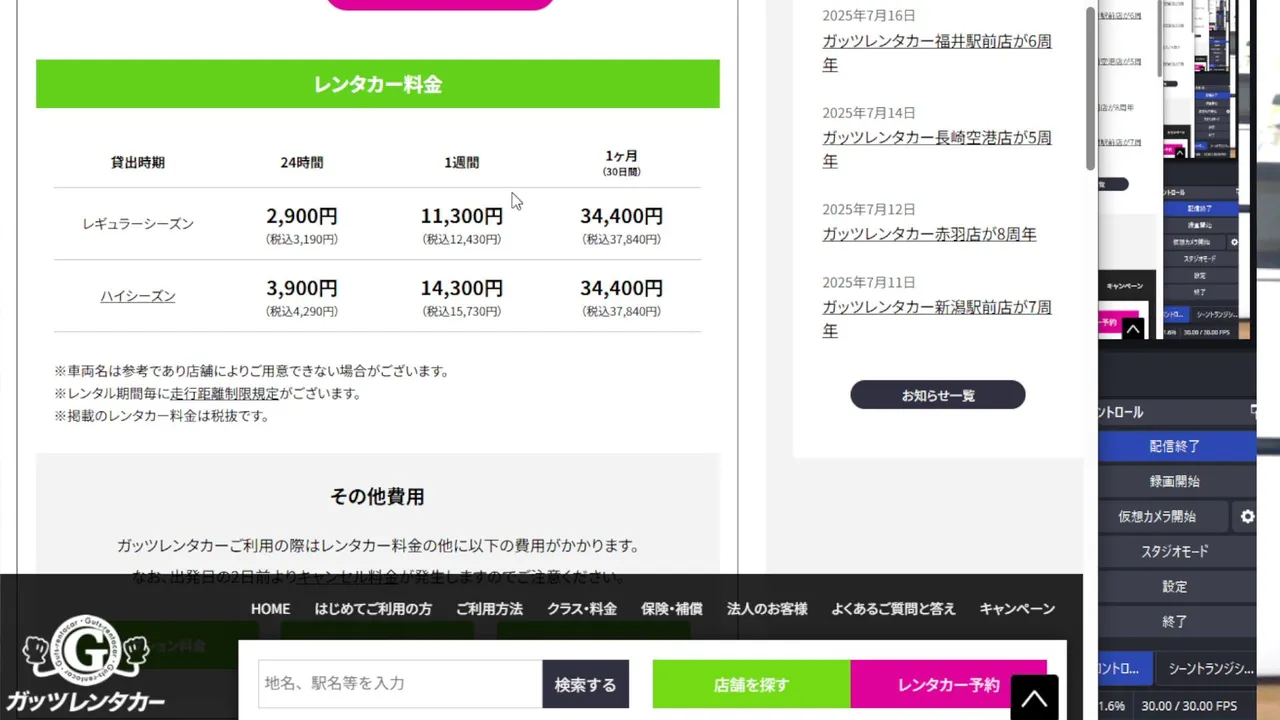Click the regular season 11,300円 price
The height and width of the screenshot is (720, 1280).
click(x=462, y=216)
